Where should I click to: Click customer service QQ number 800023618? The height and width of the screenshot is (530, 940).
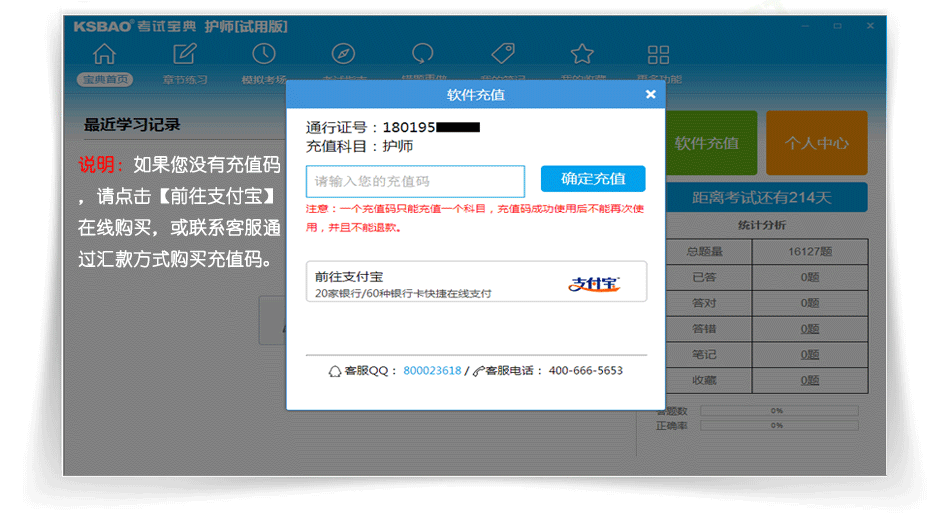click(x=432, y=371)
